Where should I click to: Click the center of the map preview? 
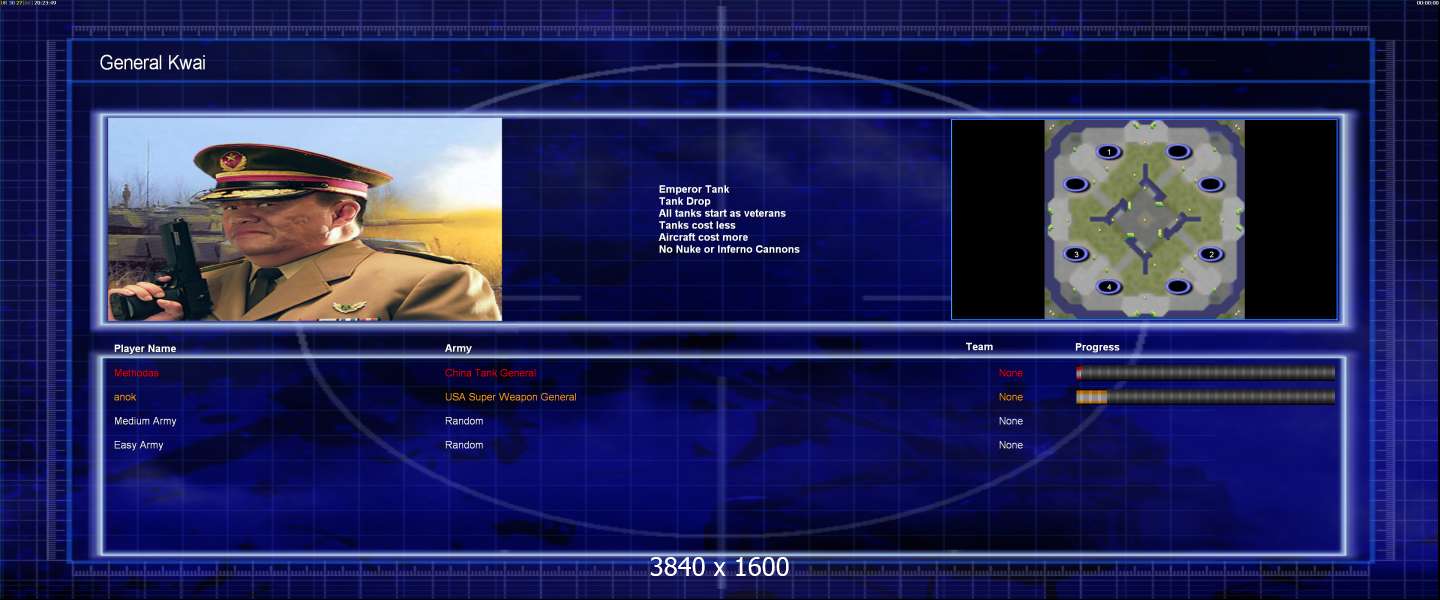tap(1144, 219)
